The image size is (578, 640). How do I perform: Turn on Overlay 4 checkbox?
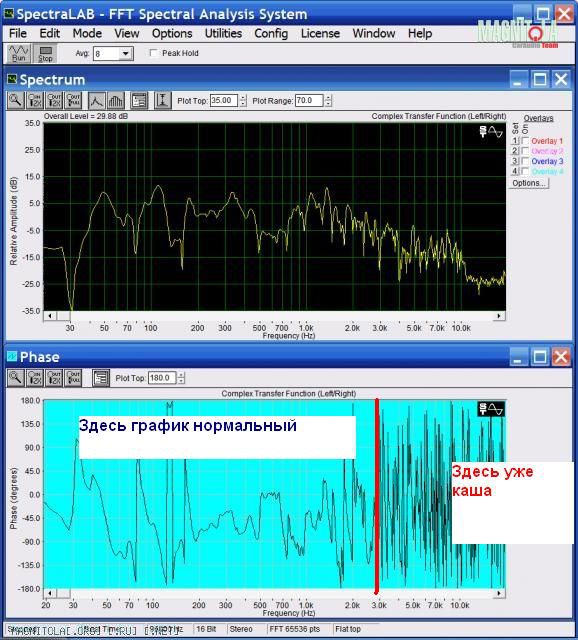coord(525,171)
